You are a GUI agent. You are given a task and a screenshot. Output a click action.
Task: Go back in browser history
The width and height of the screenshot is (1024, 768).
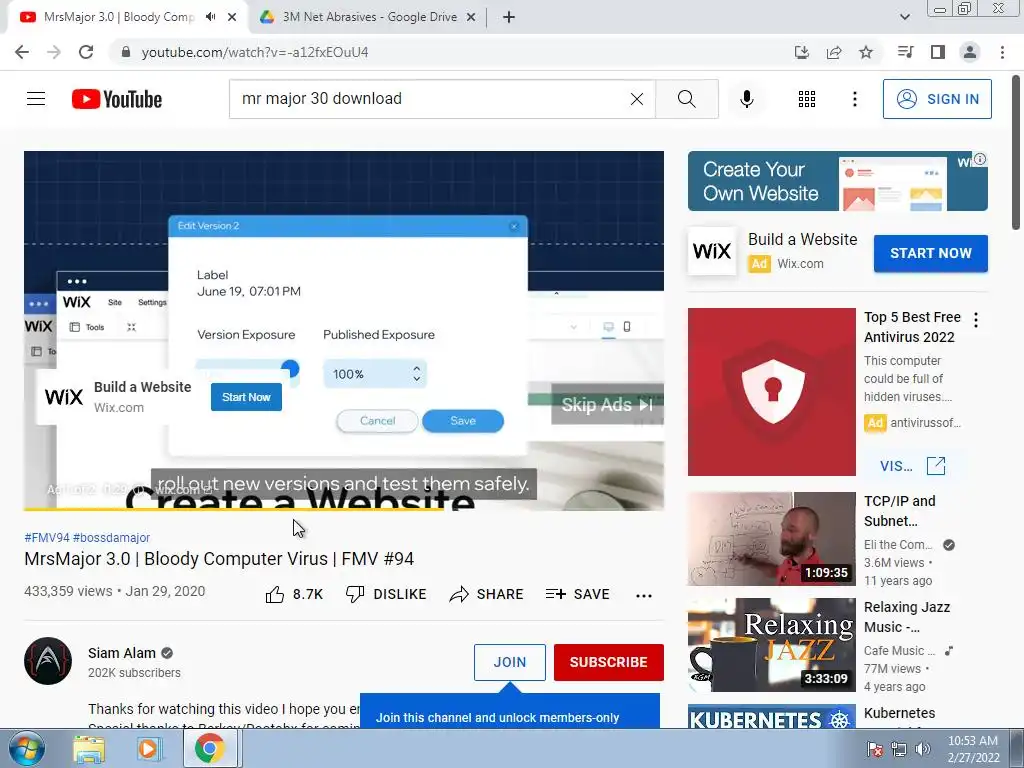click(x=22, y=52)
